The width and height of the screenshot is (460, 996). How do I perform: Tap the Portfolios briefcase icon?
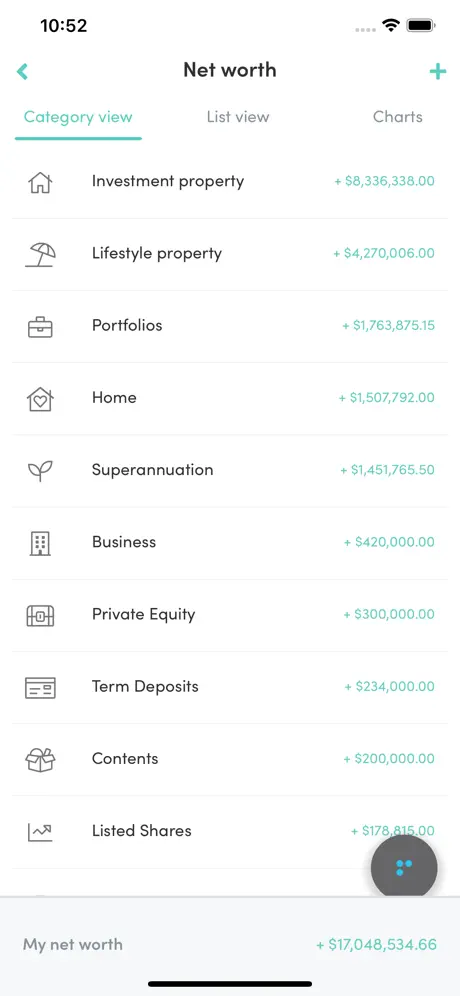click(x=40, y=326)
